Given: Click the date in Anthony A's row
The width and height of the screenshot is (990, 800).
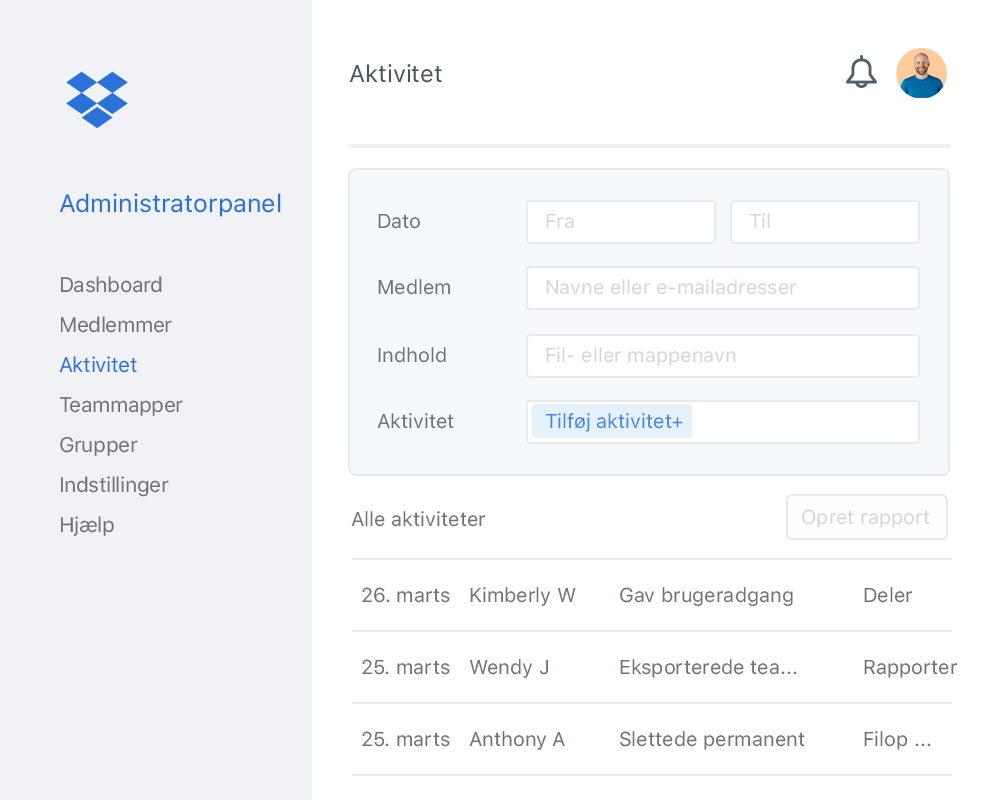Looking at the screenshot, I should pos(406,739).
